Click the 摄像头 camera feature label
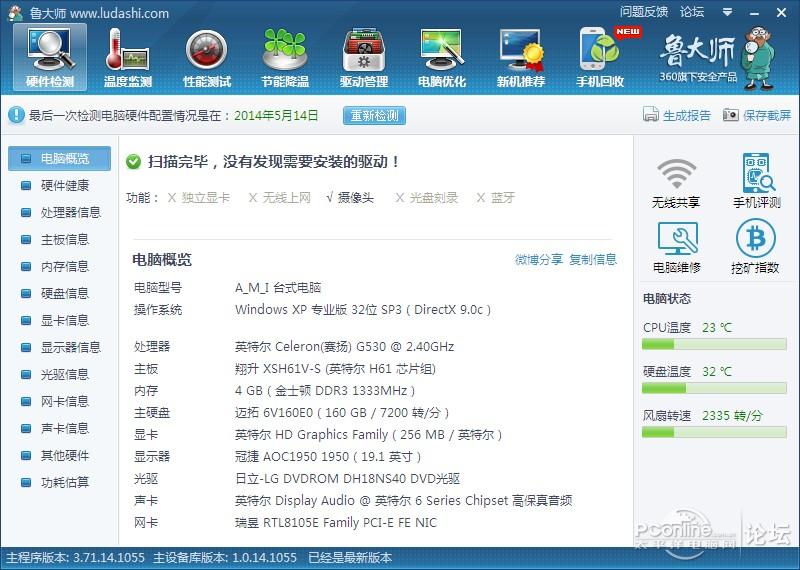 [x=356, y=197]
